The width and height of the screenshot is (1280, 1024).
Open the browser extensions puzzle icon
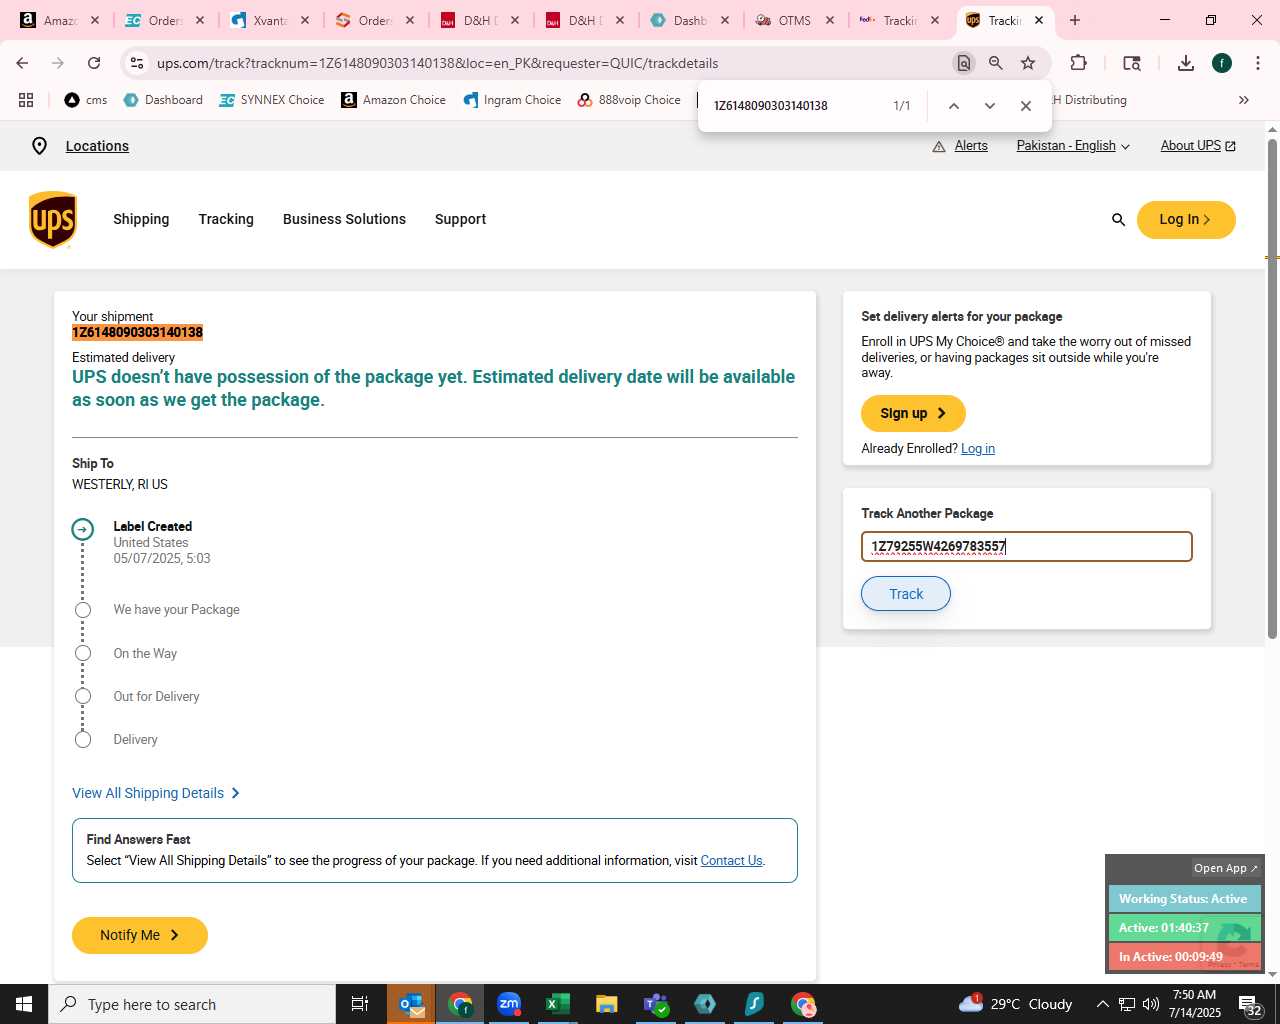1078,63
